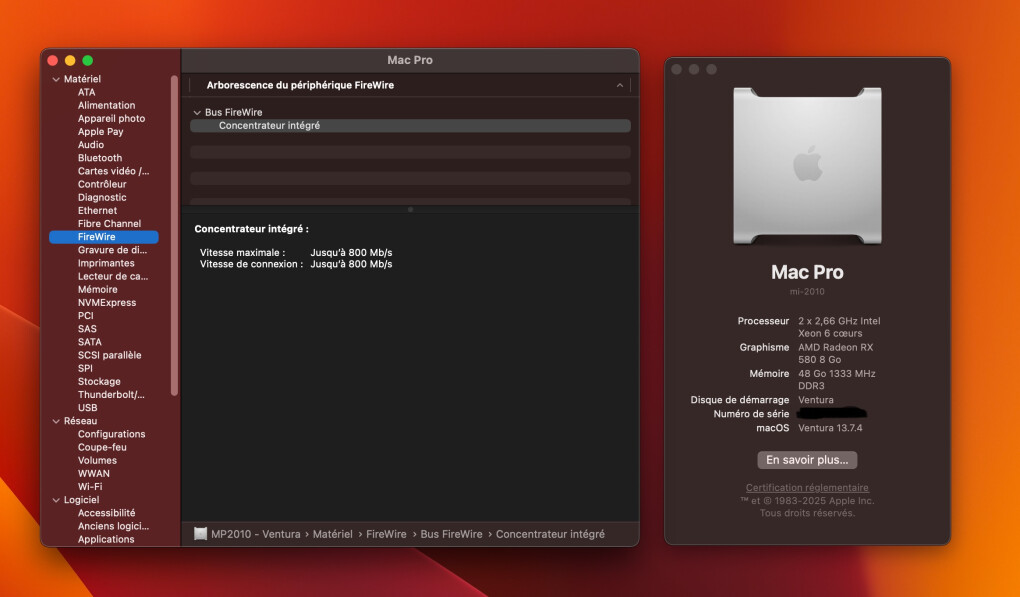The width and height of the screenshot is (1020, 597).
Task: Select Ethernet in sidebar
Action: (98, 211)
